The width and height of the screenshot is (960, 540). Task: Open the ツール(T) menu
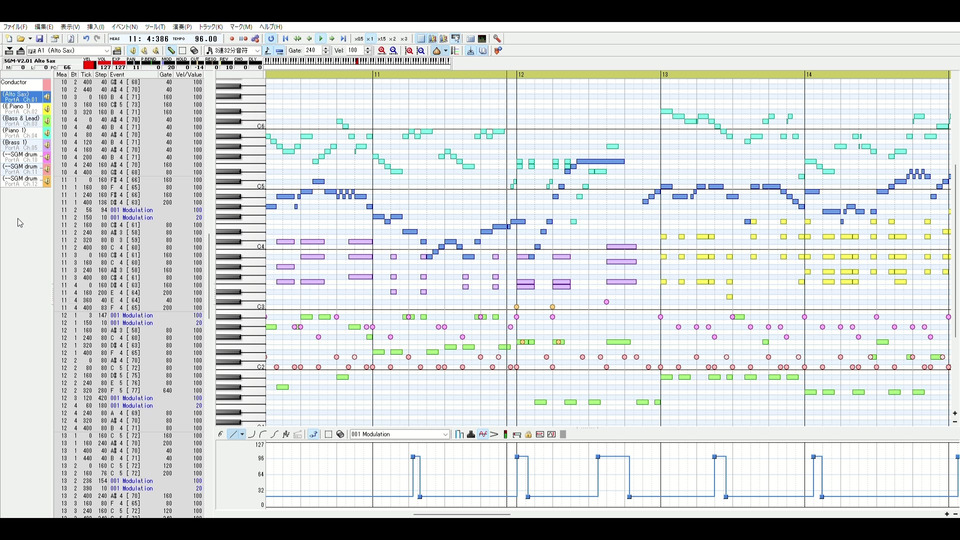[155, 27]
